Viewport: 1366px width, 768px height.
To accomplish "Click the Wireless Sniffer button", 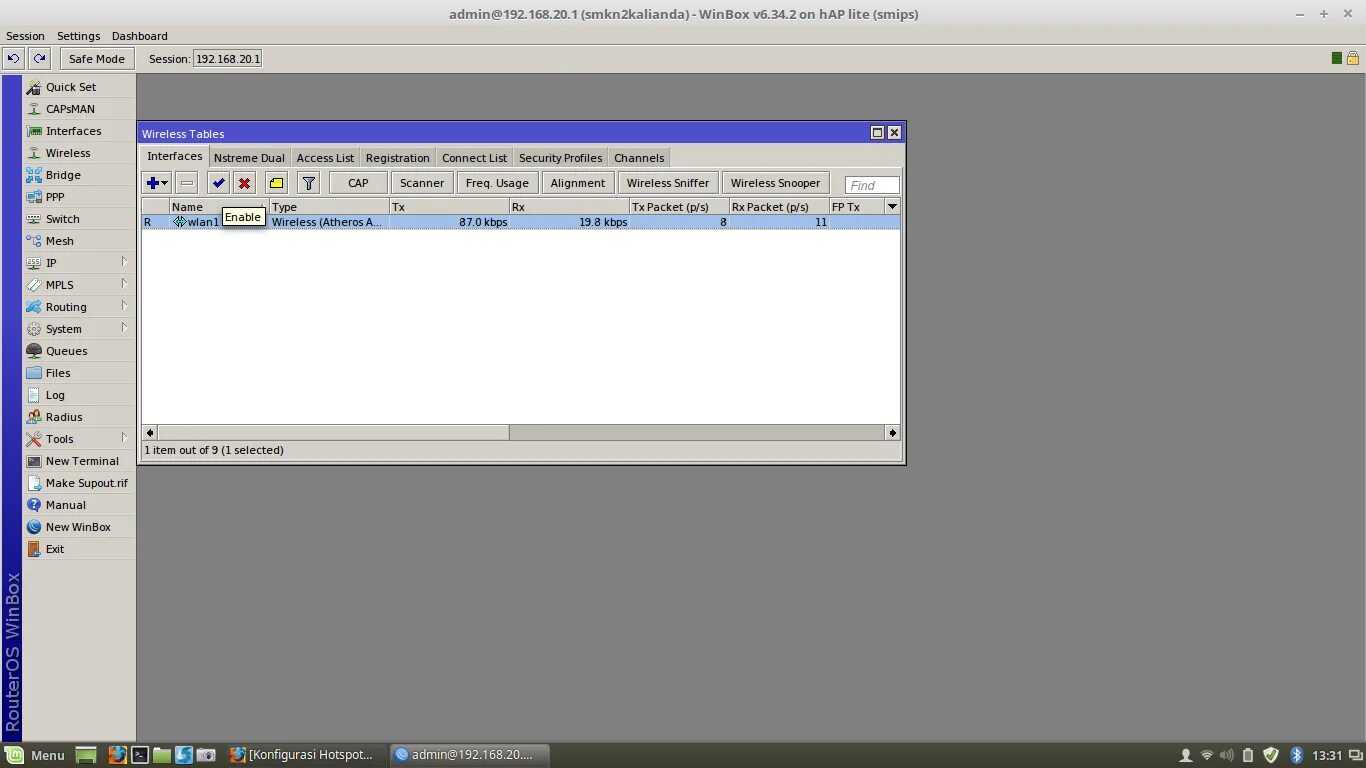I will tap(668, 183).
